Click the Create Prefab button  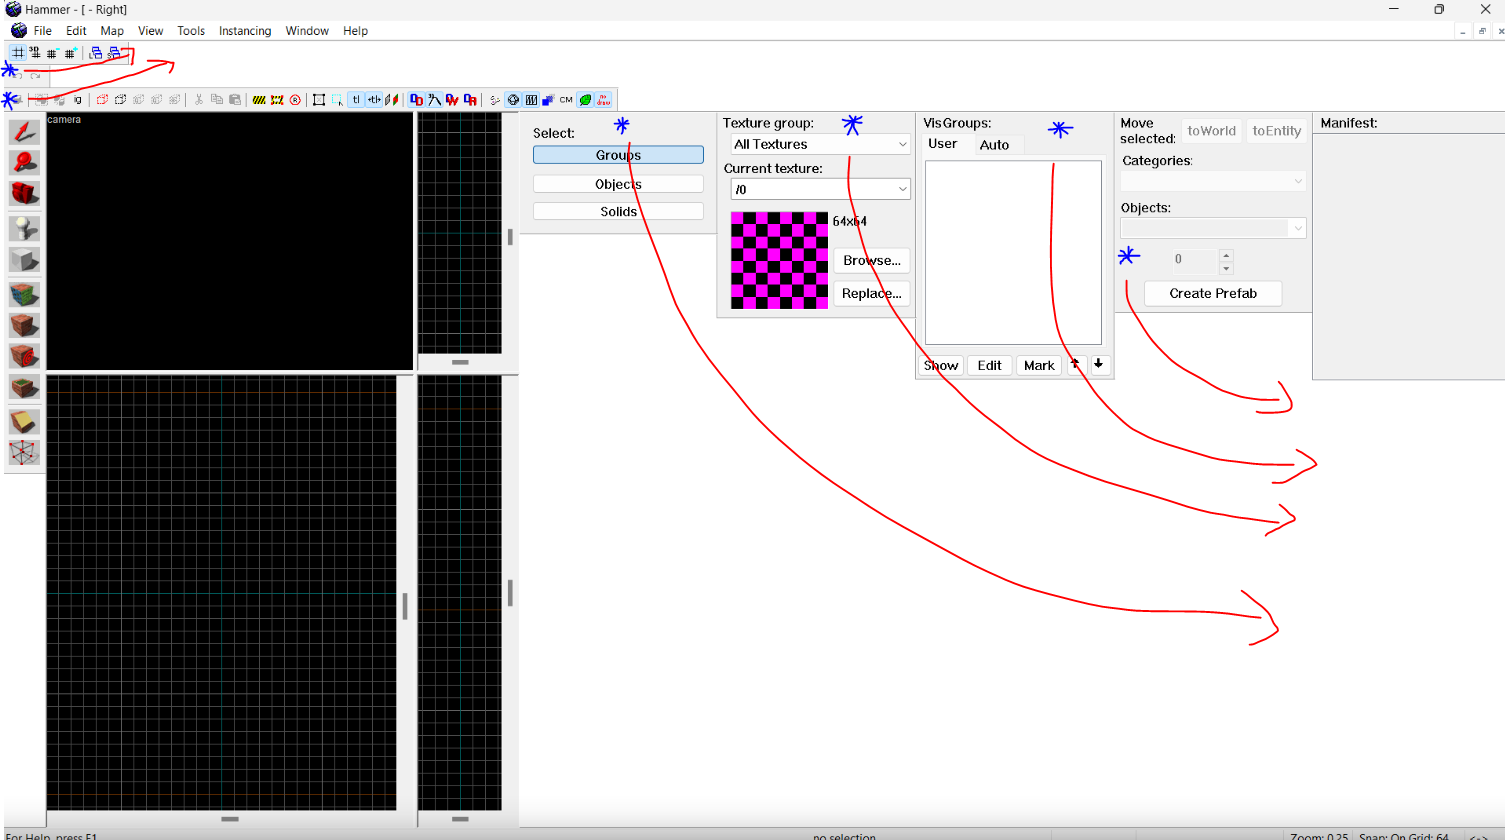click(x=1213, y=293)
